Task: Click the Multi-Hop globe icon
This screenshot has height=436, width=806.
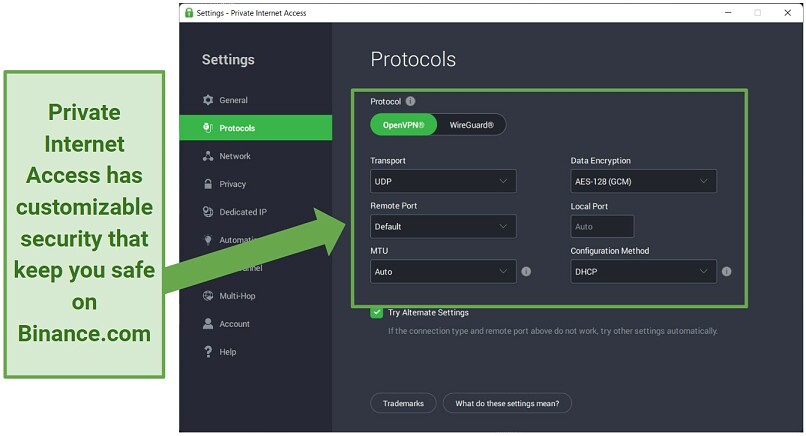Action: 208,296
